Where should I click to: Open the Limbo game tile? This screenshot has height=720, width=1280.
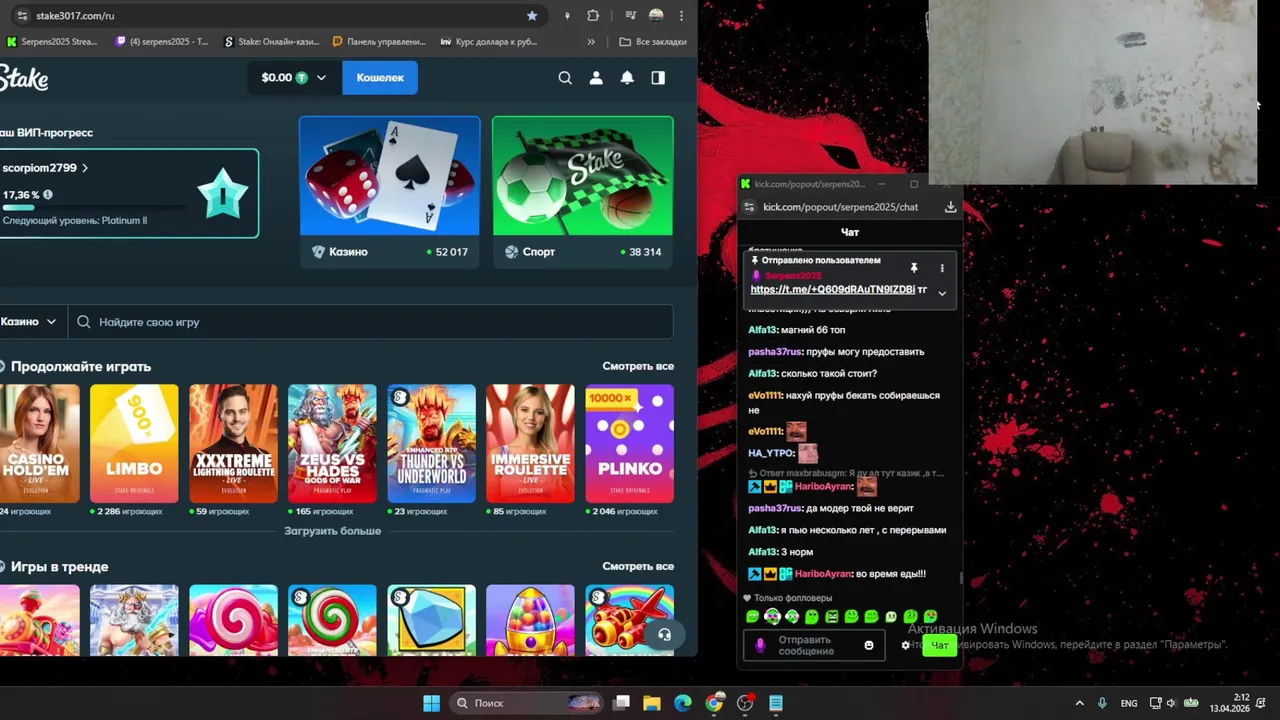(134, 443)
